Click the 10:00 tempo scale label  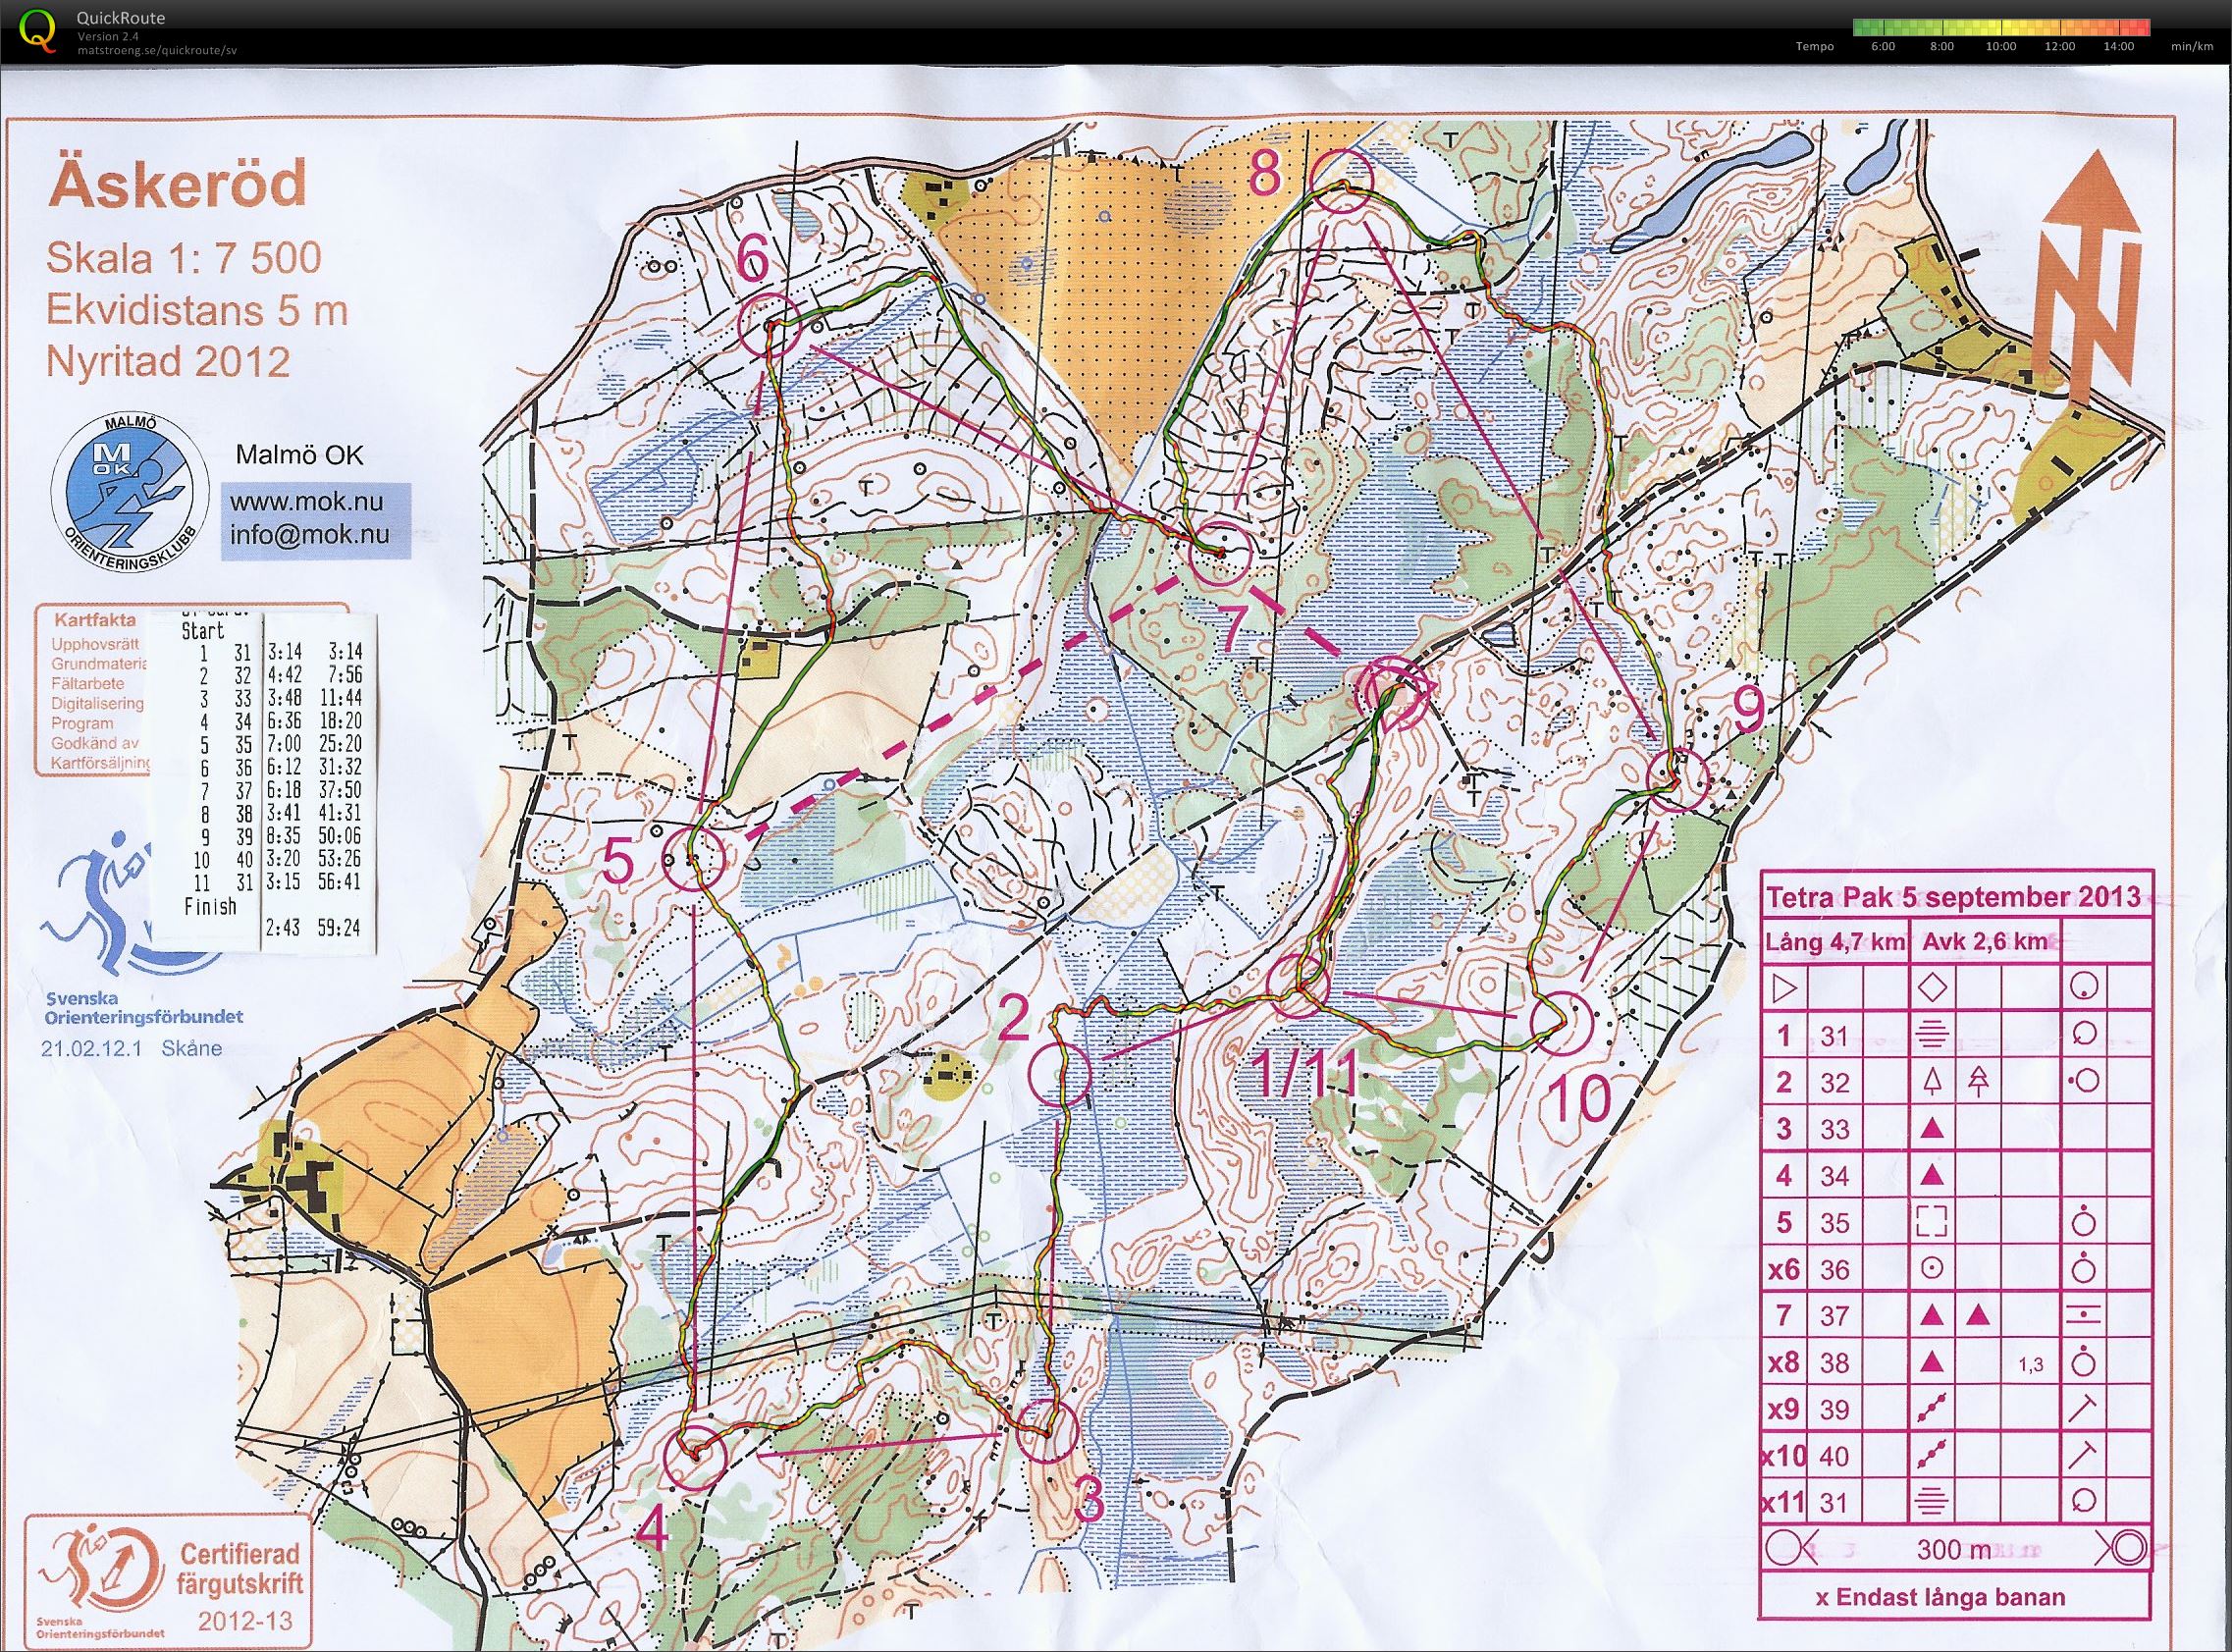(2001, 46)
